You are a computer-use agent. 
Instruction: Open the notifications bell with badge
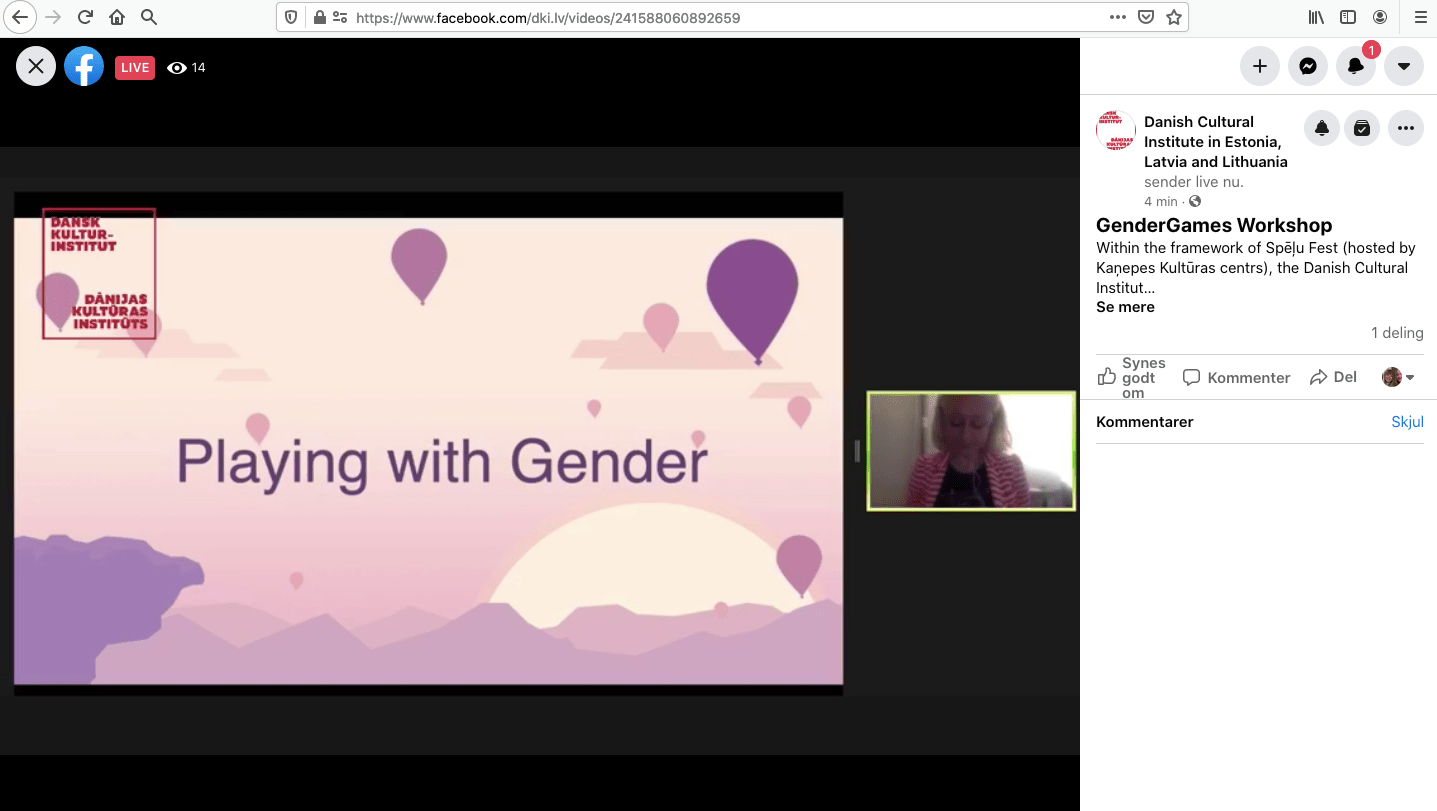pyautogui.click(x=1355, y=66)
